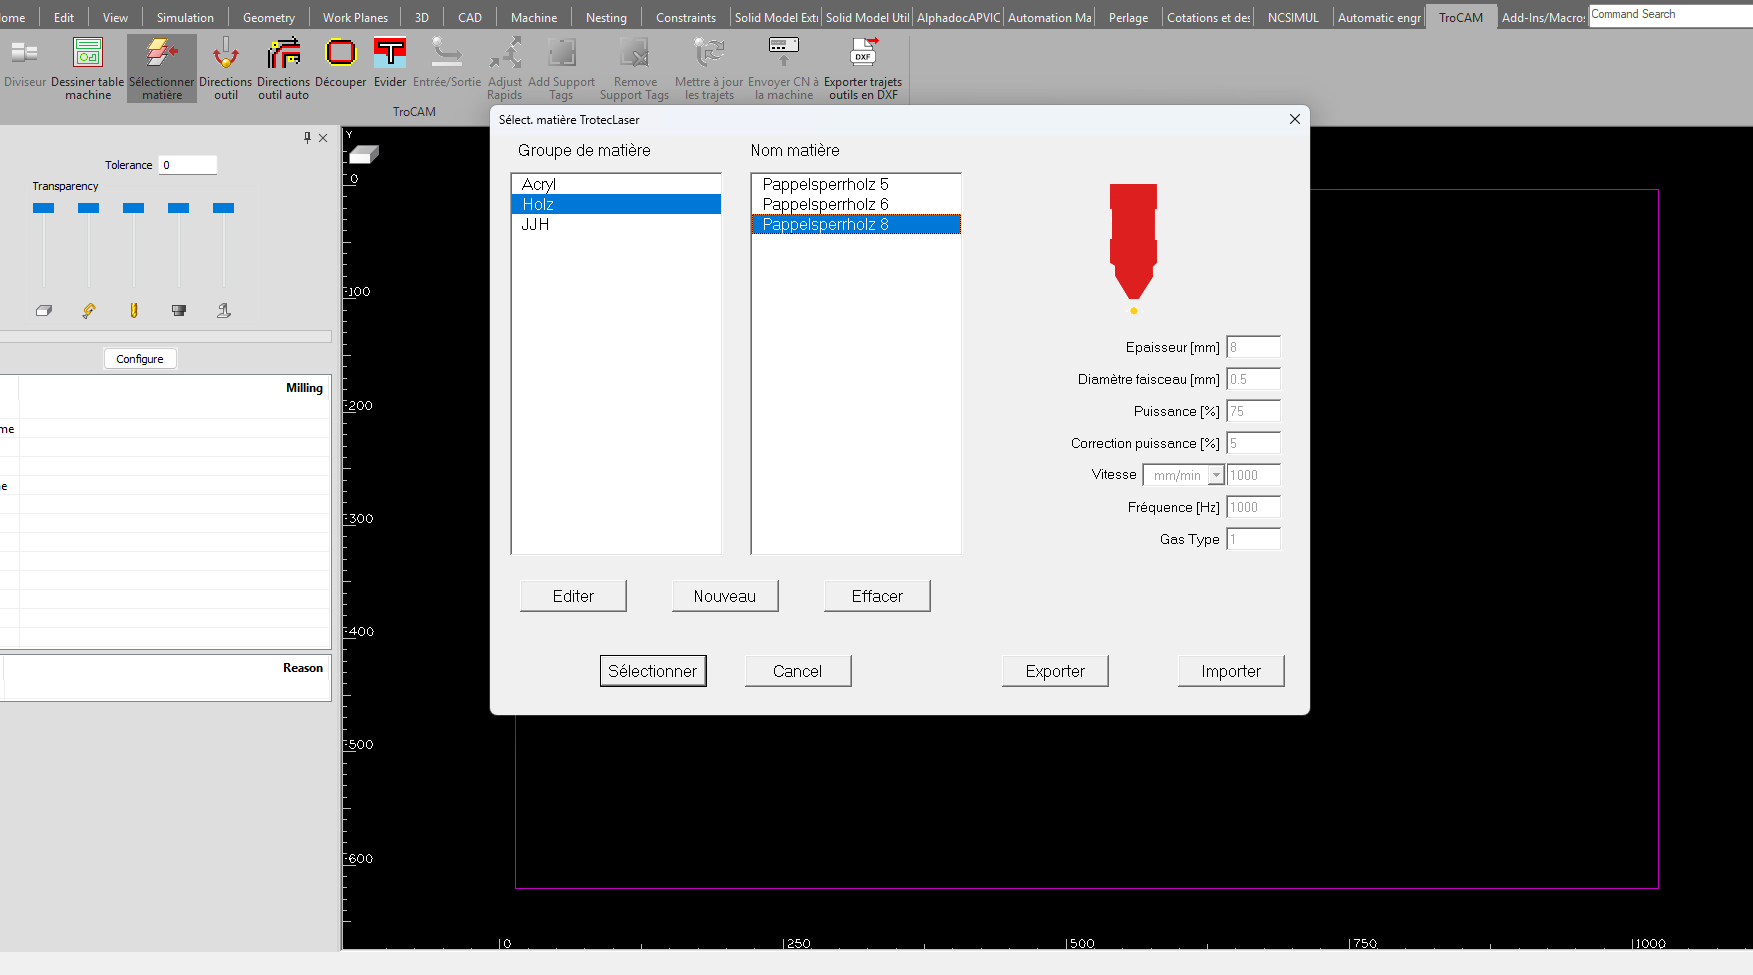Select the Pappelsperrholz 8 material
Viewport: 1753px width, 975px height.
pyautogui.click(x=856, y=224)
